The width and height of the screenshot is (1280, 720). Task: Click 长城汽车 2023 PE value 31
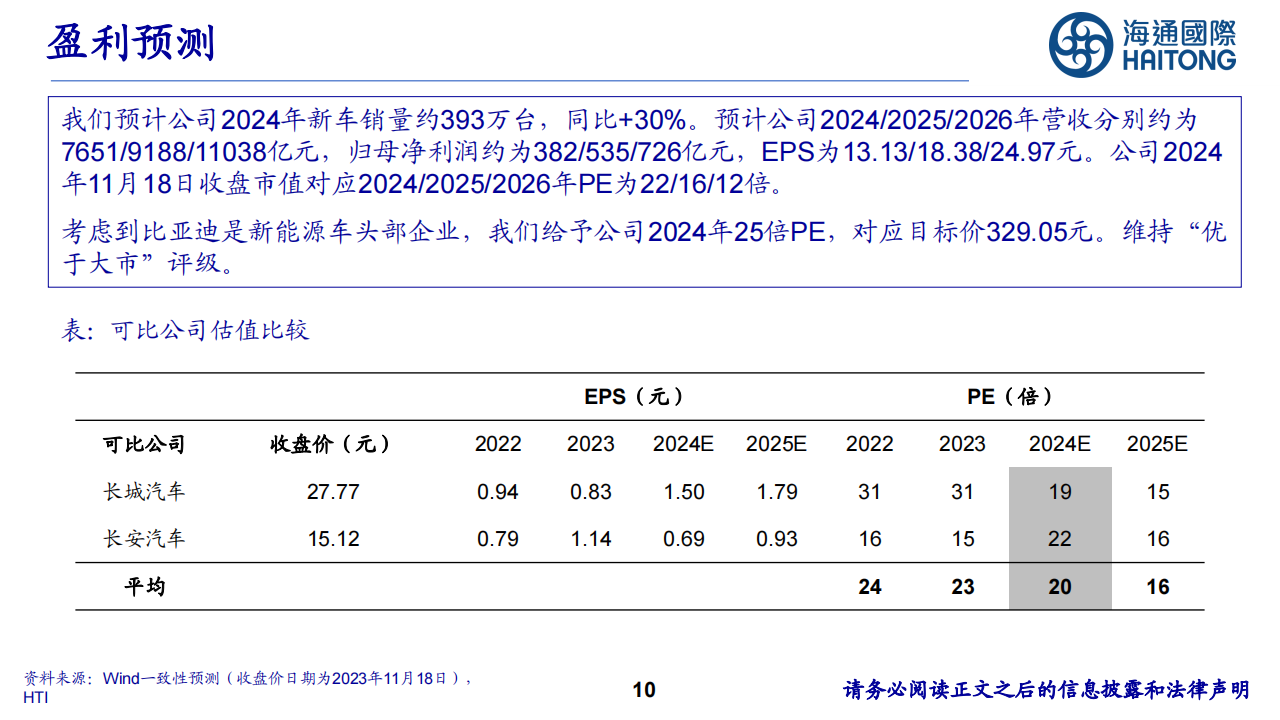click(963, 492)
